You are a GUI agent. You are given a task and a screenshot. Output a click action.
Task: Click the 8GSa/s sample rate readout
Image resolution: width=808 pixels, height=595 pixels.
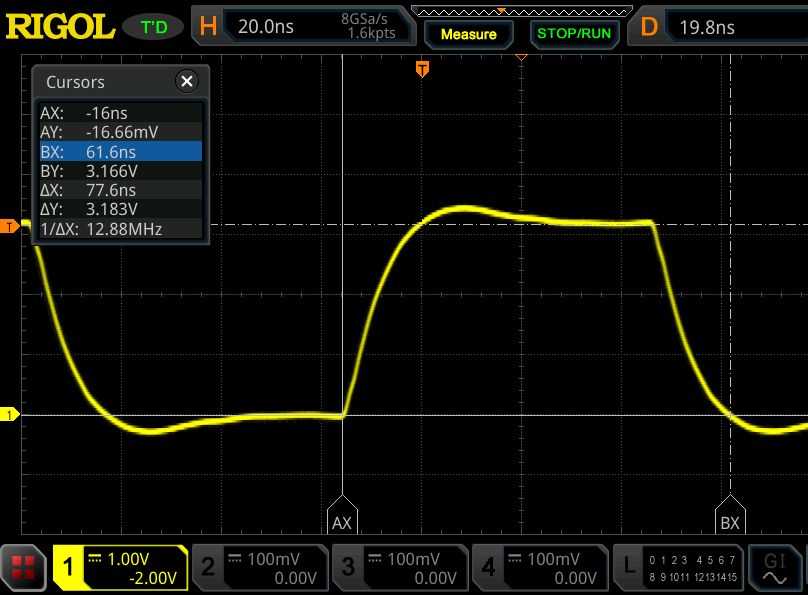point(364,19)
